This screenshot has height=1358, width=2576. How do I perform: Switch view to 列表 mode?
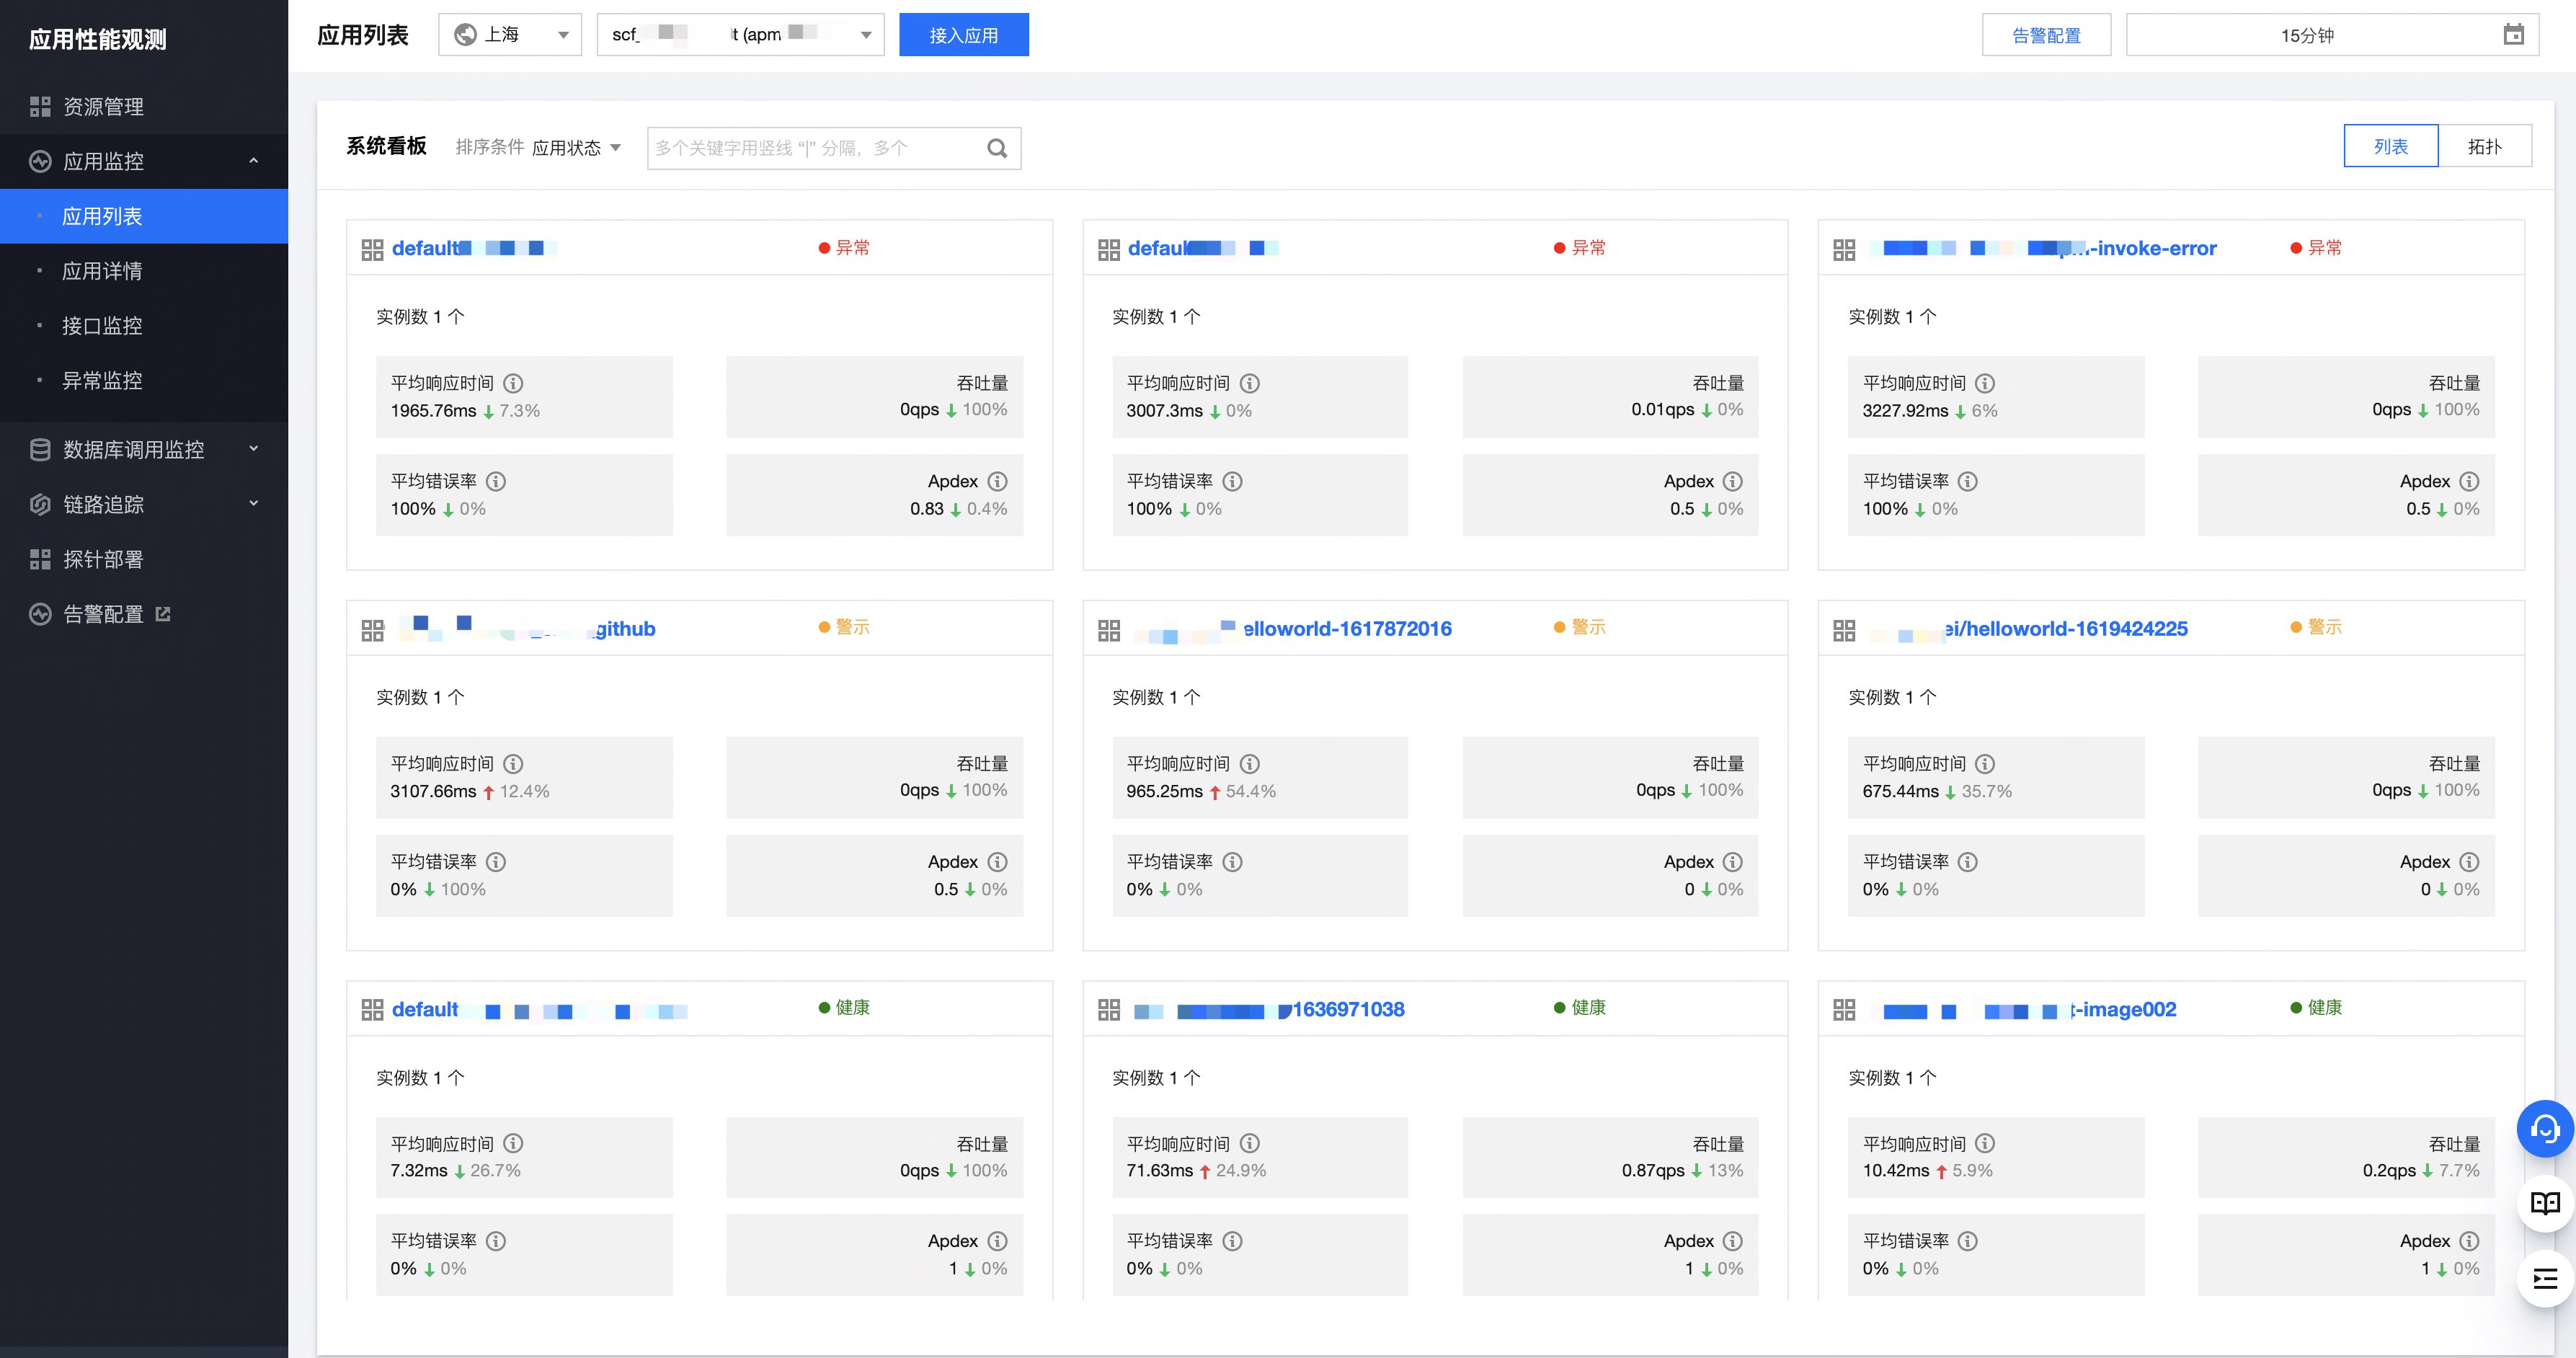click(2390, 147)
